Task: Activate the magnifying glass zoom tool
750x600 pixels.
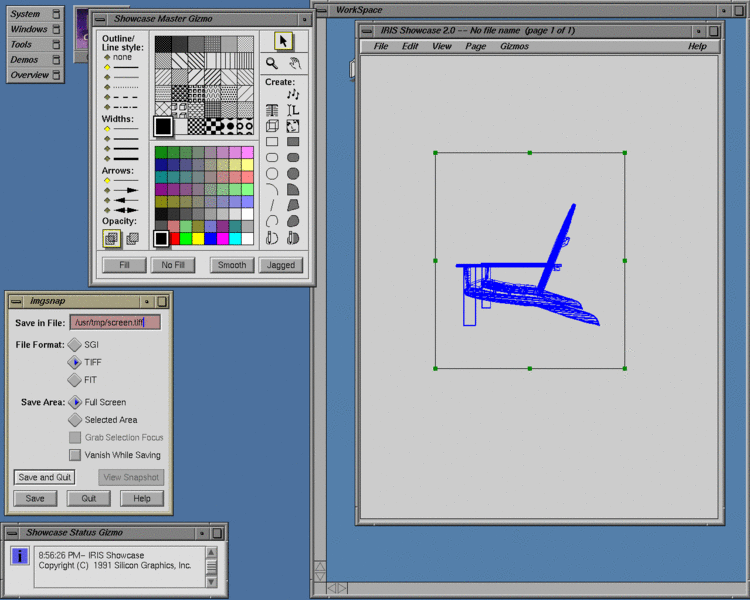Action: pos(272,63)
